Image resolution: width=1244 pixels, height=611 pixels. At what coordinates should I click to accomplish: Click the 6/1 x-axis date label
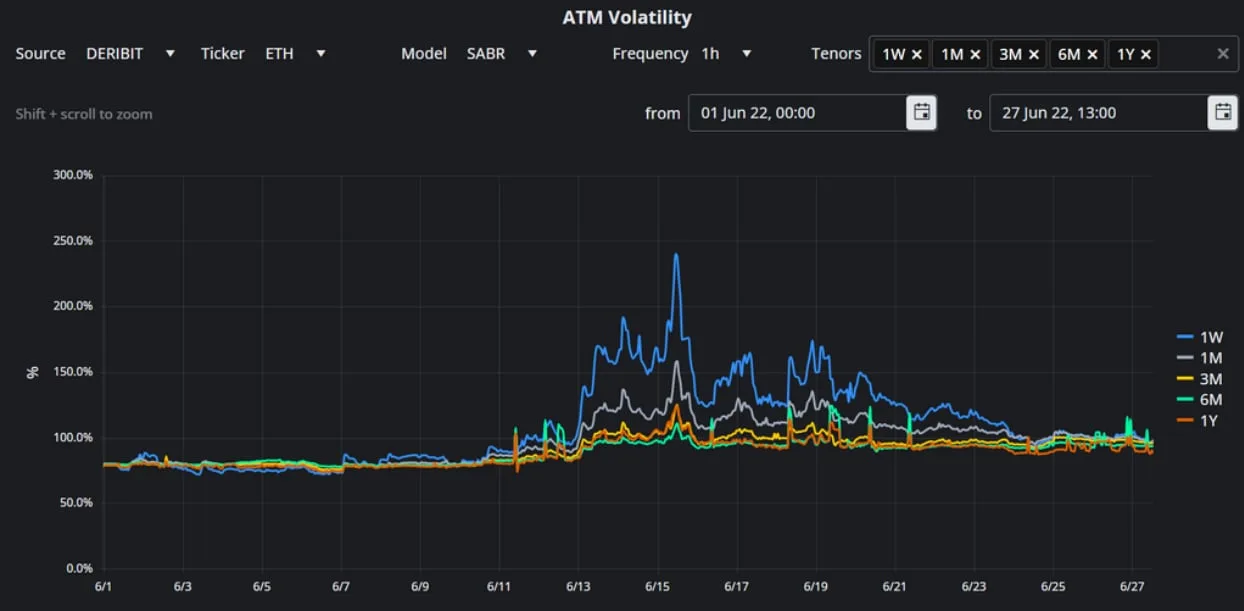click(x=104, y=588)
